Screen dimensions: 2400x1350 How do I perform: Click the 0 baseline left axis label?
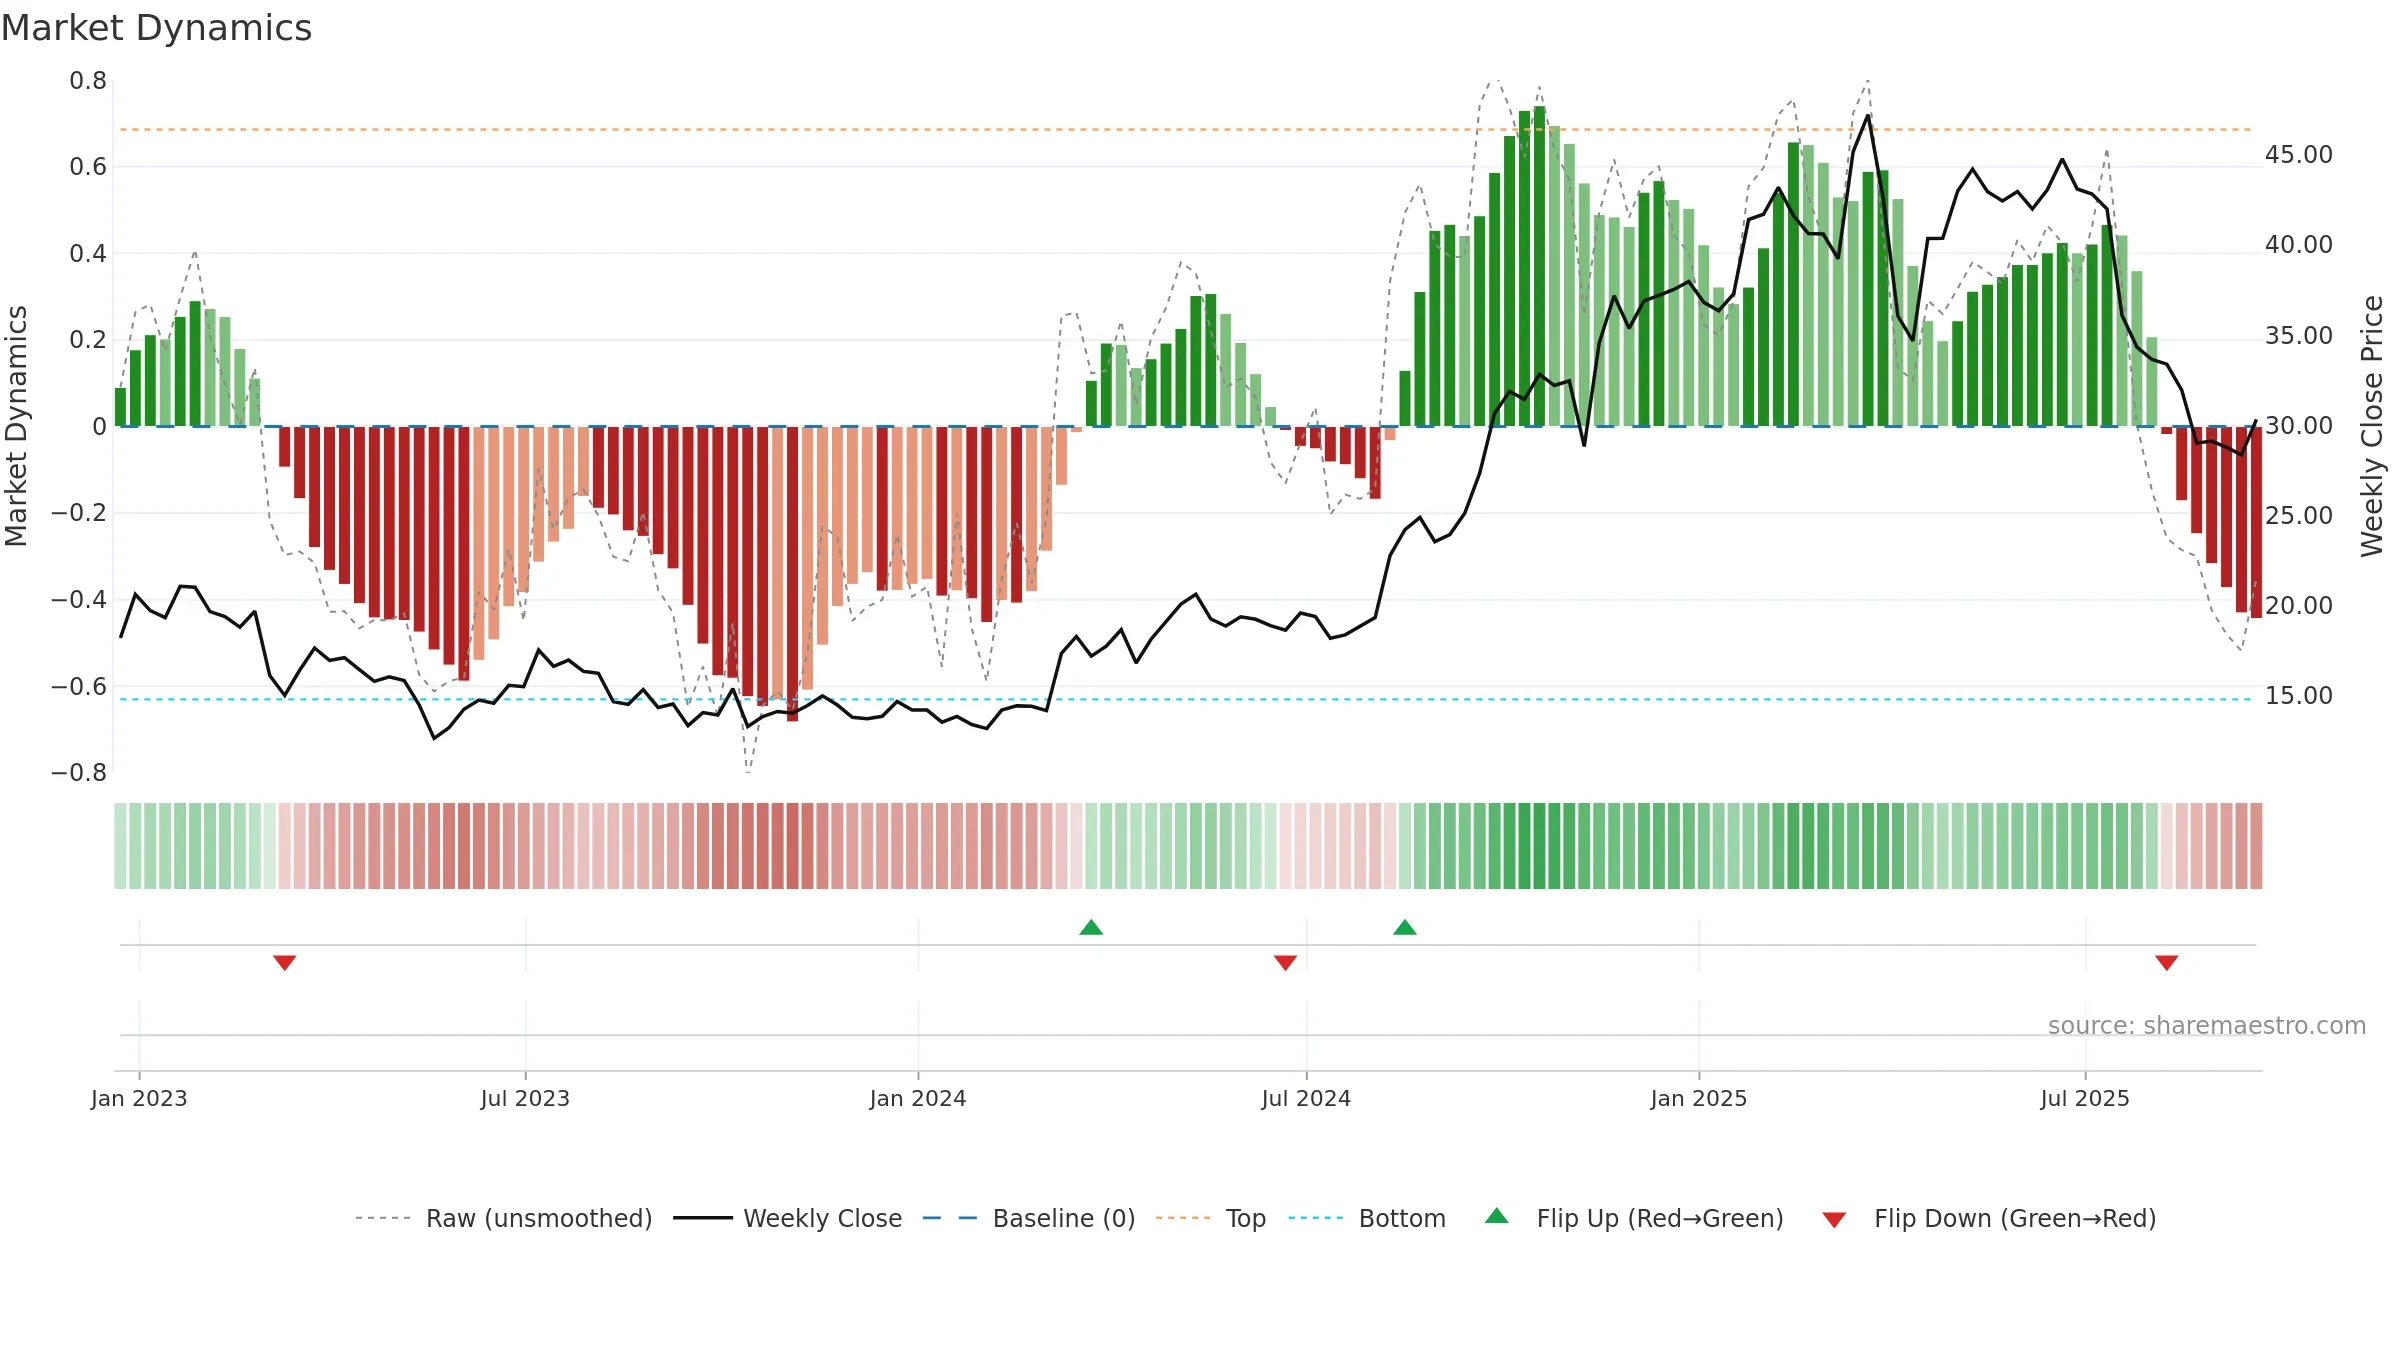coord(99,427)
